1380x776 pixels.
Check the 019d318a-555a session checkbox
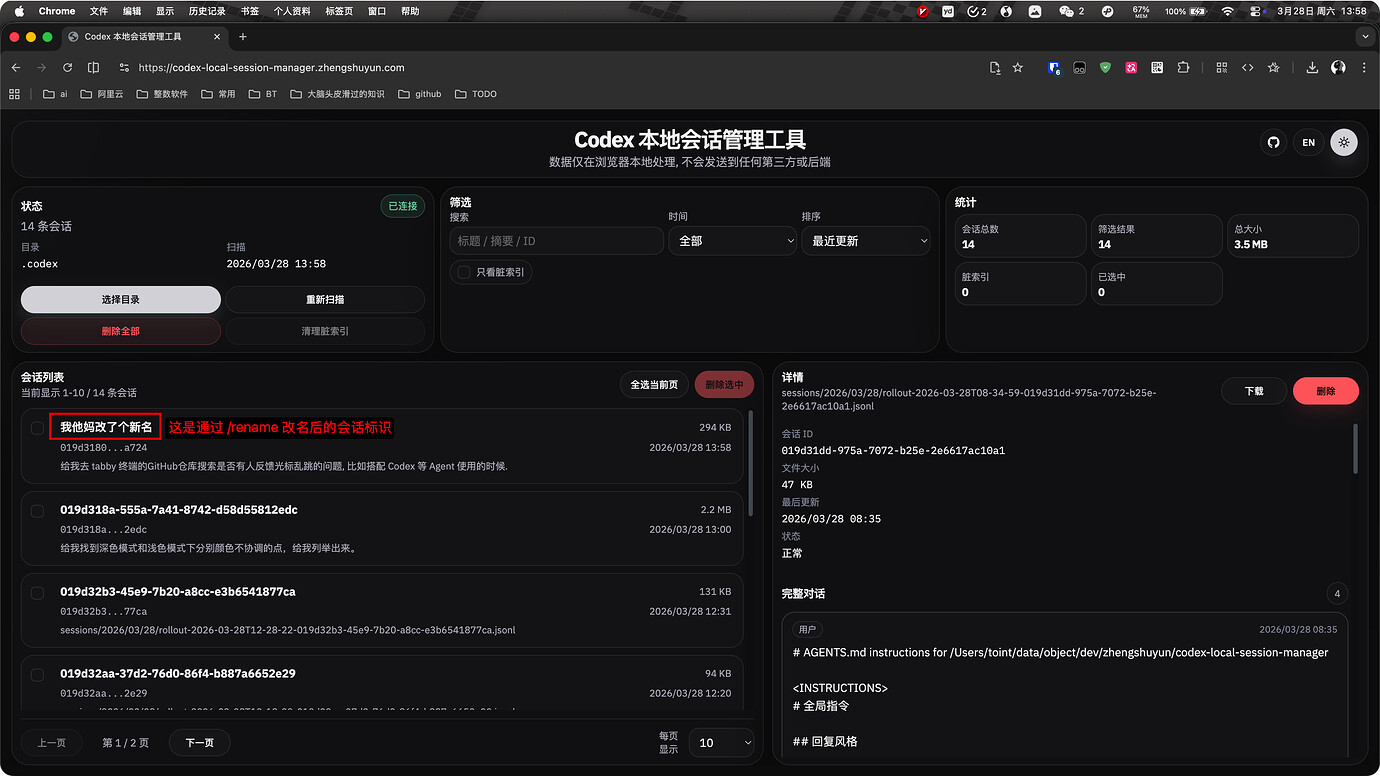tap(37, 511)
